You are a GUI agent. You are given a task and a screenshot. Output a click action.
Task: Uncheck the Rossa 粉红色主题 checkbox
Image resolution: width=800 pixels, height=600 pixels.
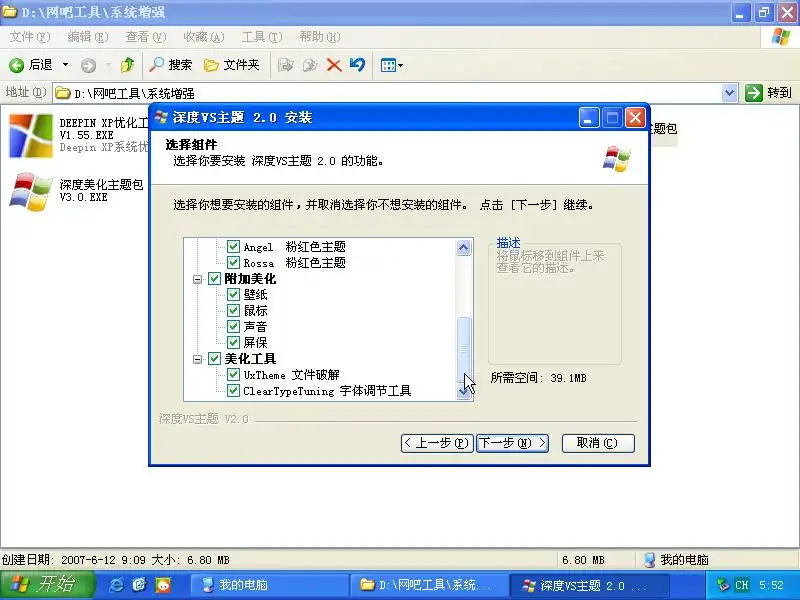point(233,263)
